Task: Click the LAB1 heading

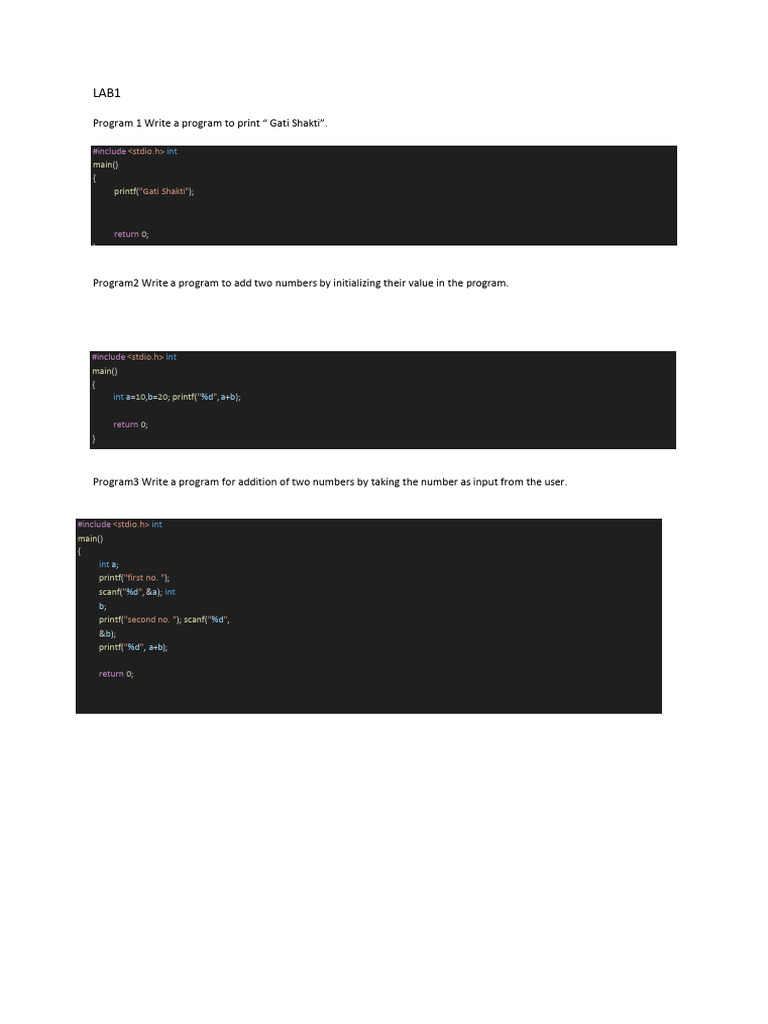Action: [106, 93]
